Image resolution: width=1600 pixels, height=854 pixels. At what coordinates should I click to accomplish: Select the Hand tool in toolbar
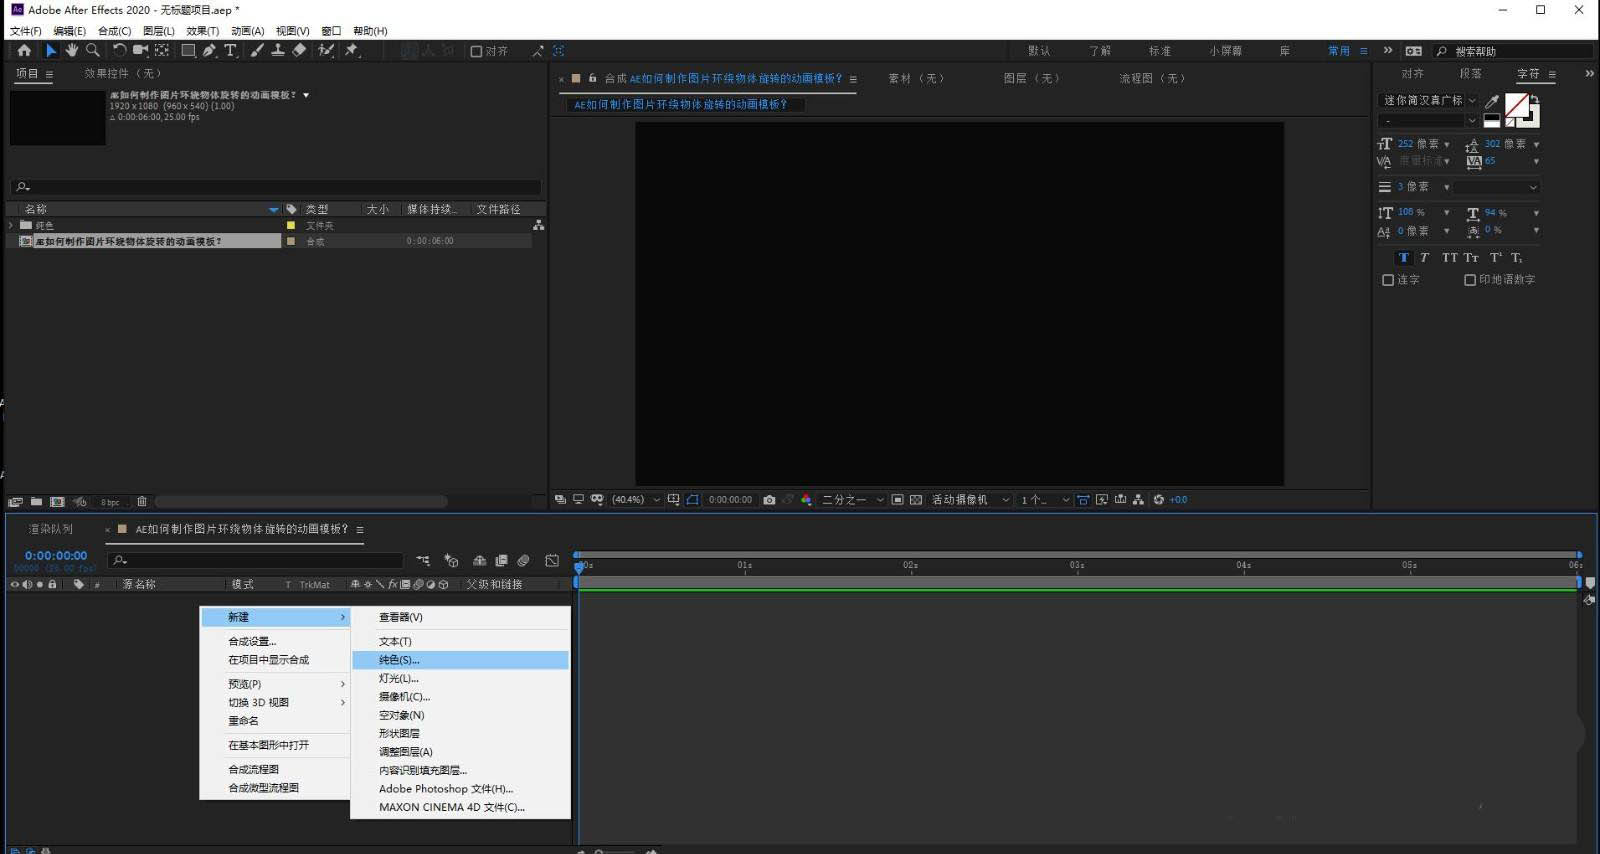(x=71, y=50)
